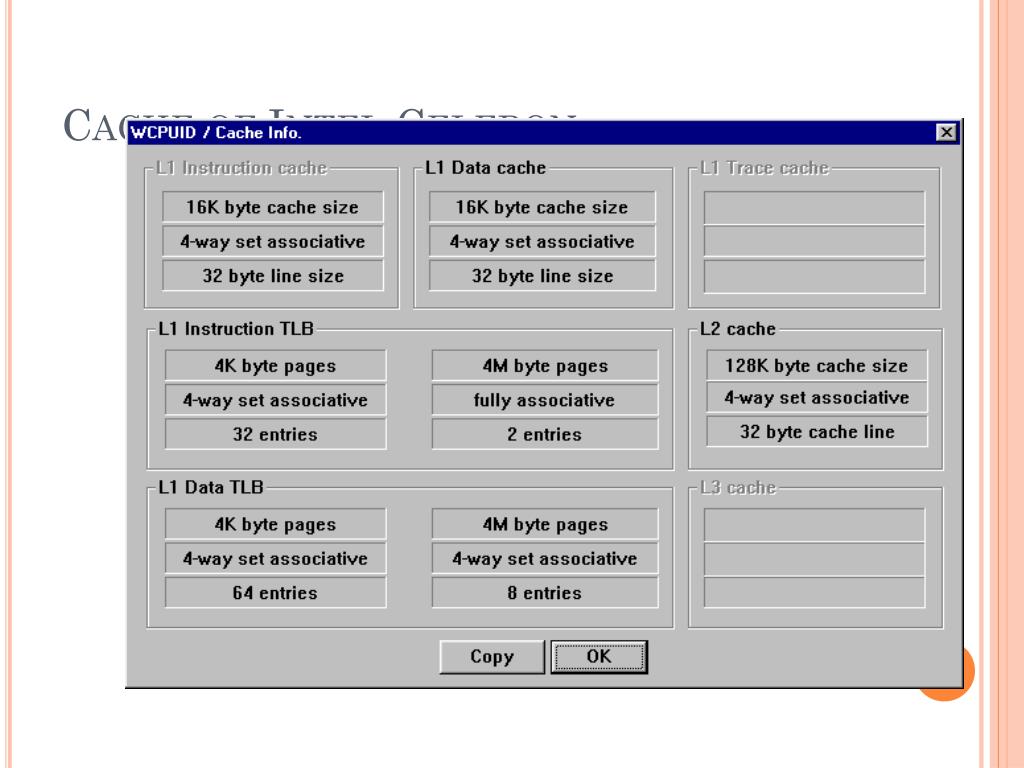Click the fully associative field
1024x768 pixels.
coord(545,400)
